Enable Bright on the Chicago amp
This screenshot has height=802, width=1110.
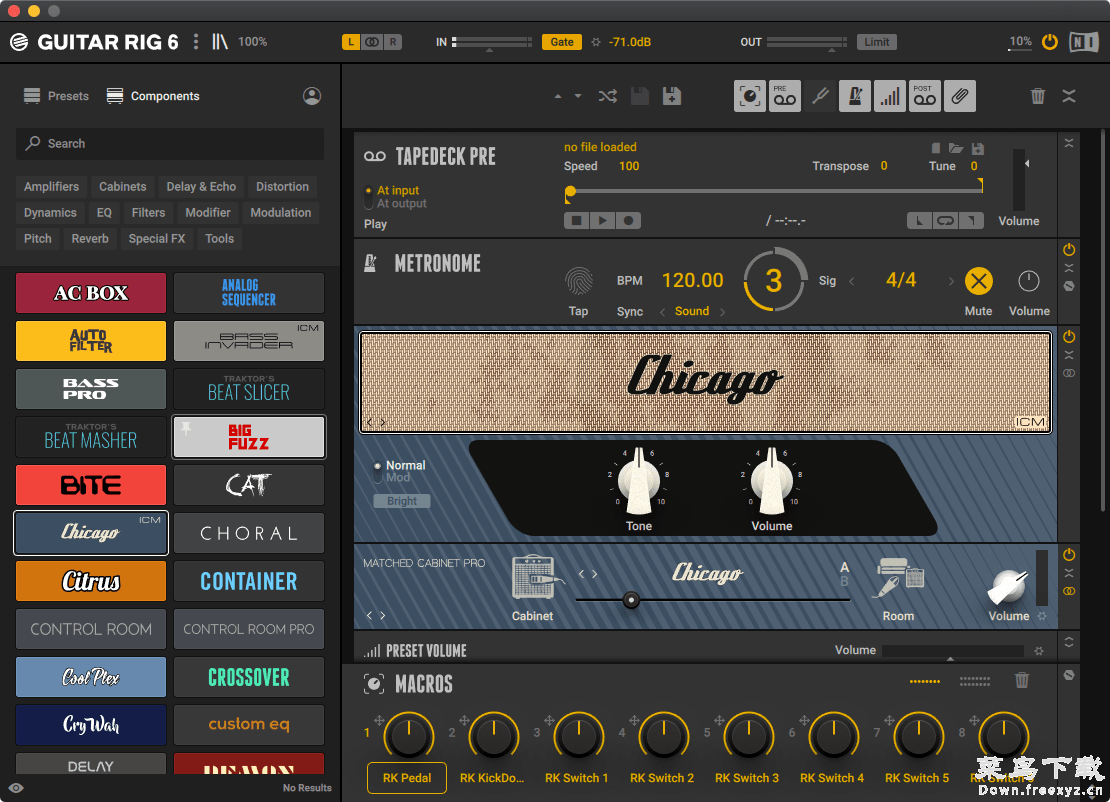pos(401,501)
